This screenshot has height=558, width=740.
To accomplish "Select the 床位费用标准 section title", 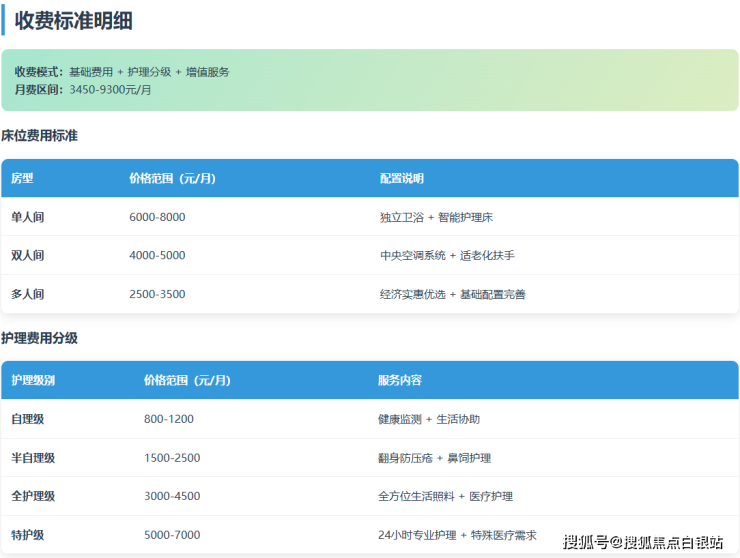I will tap(40, 135).
